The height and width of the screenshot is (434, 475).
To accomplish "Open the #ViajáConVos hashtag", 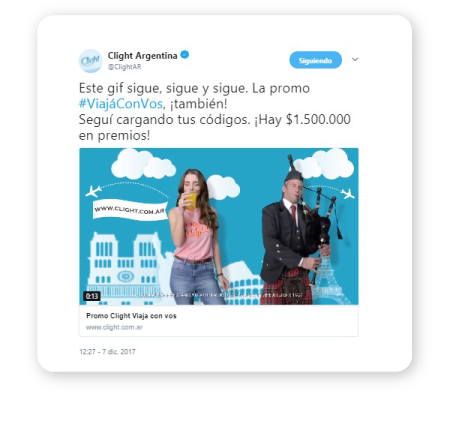I will 121,104.
